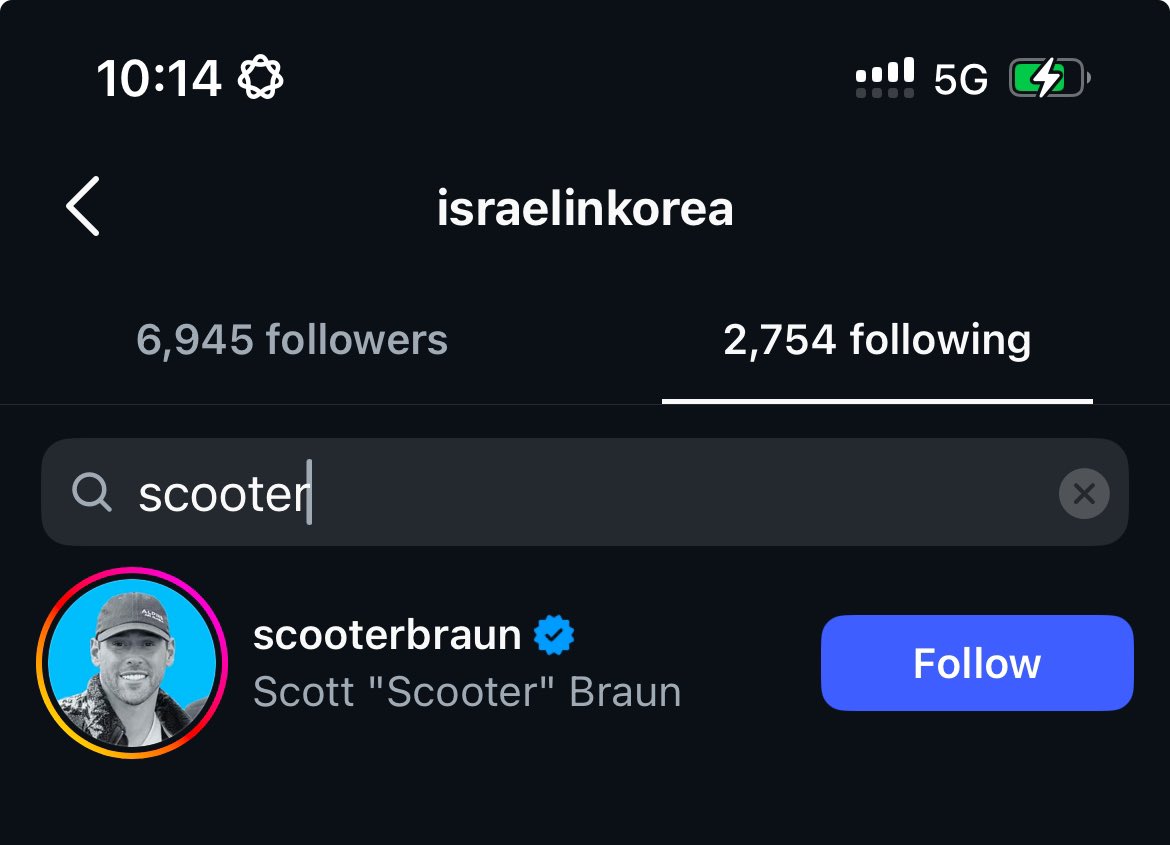Click the typed word scooter in search
Screen dimensions: 1170x845
222,493
